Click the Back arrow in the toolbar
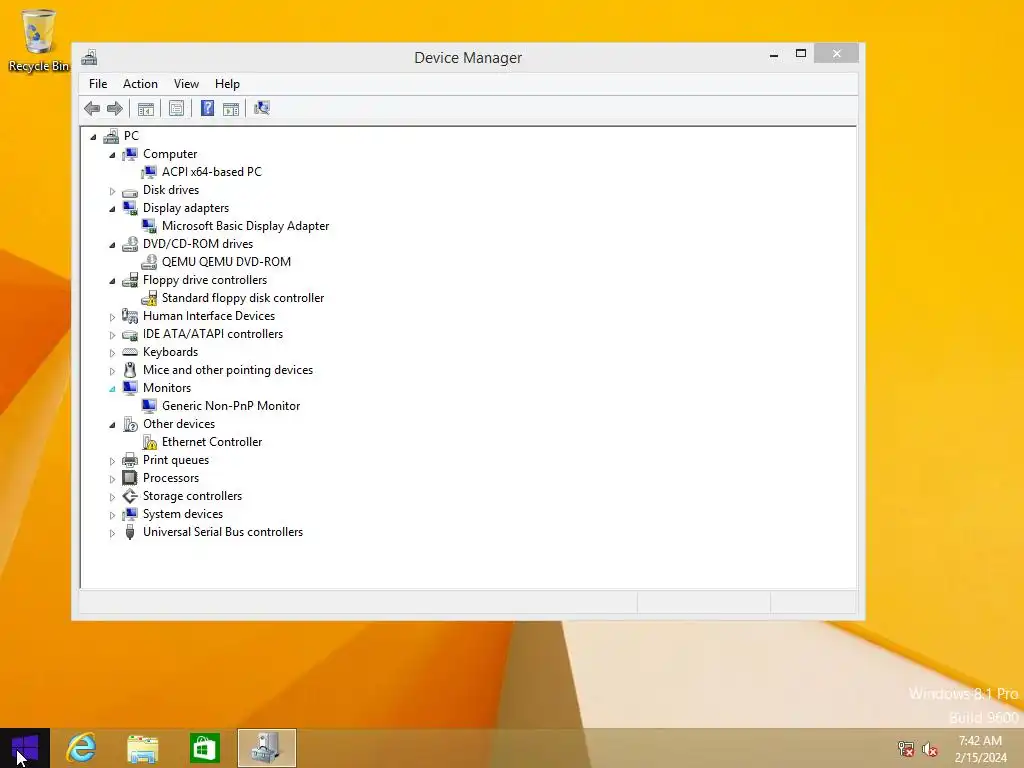This screenshot has width=1024, height=768. coord(92,108)
